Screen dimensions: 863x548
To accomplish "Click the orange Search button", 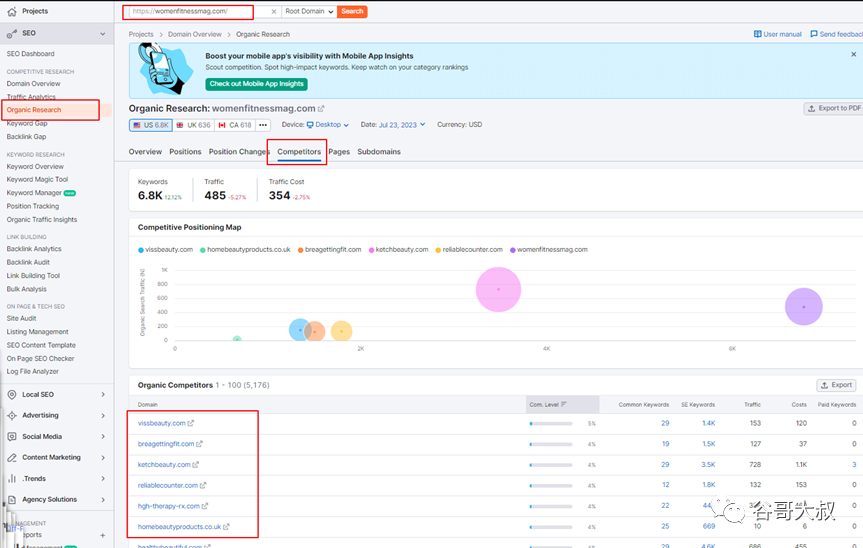I will (352, 12).
